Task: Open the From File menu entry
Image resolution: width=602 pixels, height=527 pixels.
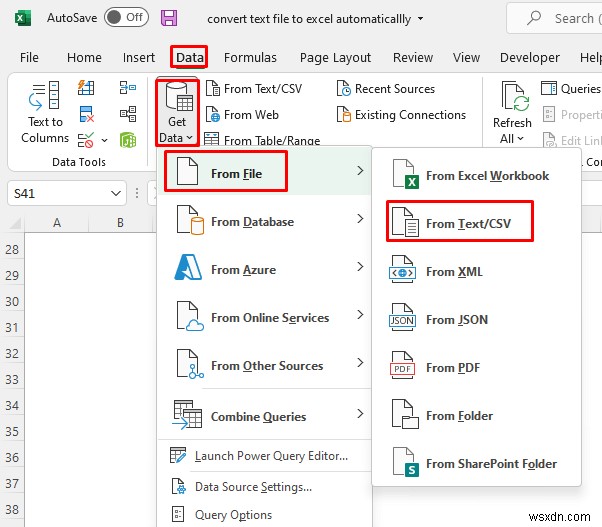Action: [265, 173]
